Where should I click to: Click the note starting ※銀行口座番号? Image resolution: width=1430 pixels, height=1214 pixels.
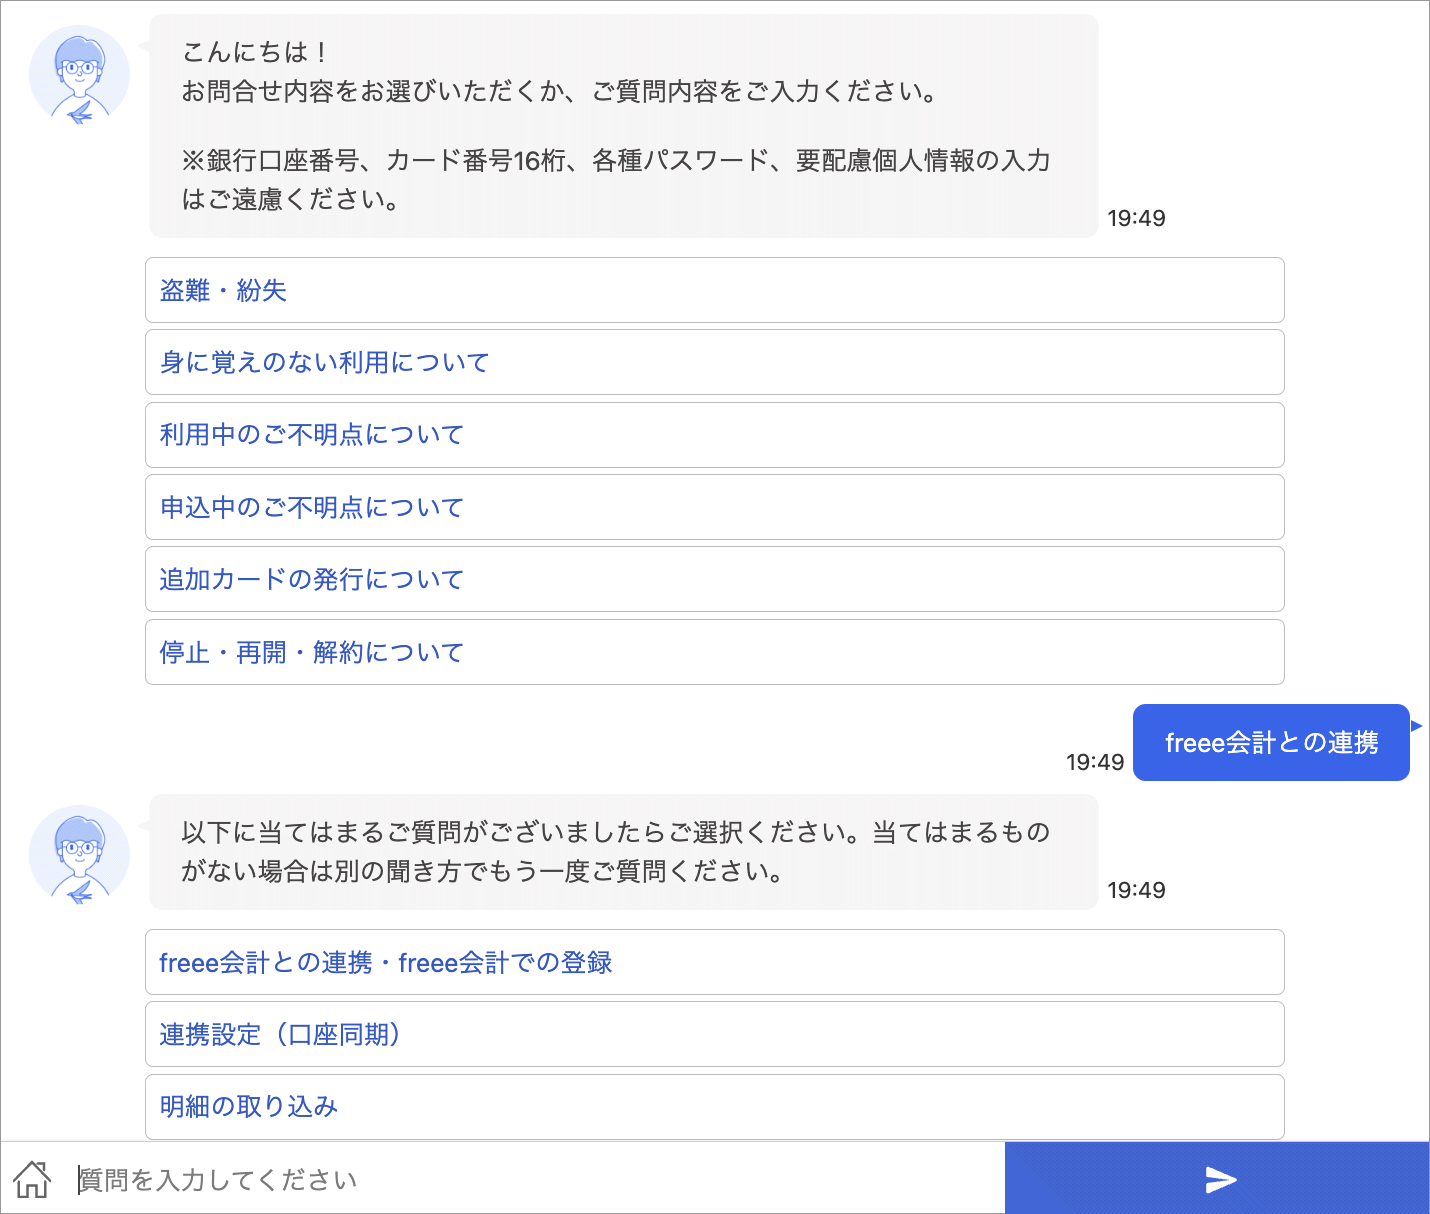pyautogui.click(x=616, y=179)
